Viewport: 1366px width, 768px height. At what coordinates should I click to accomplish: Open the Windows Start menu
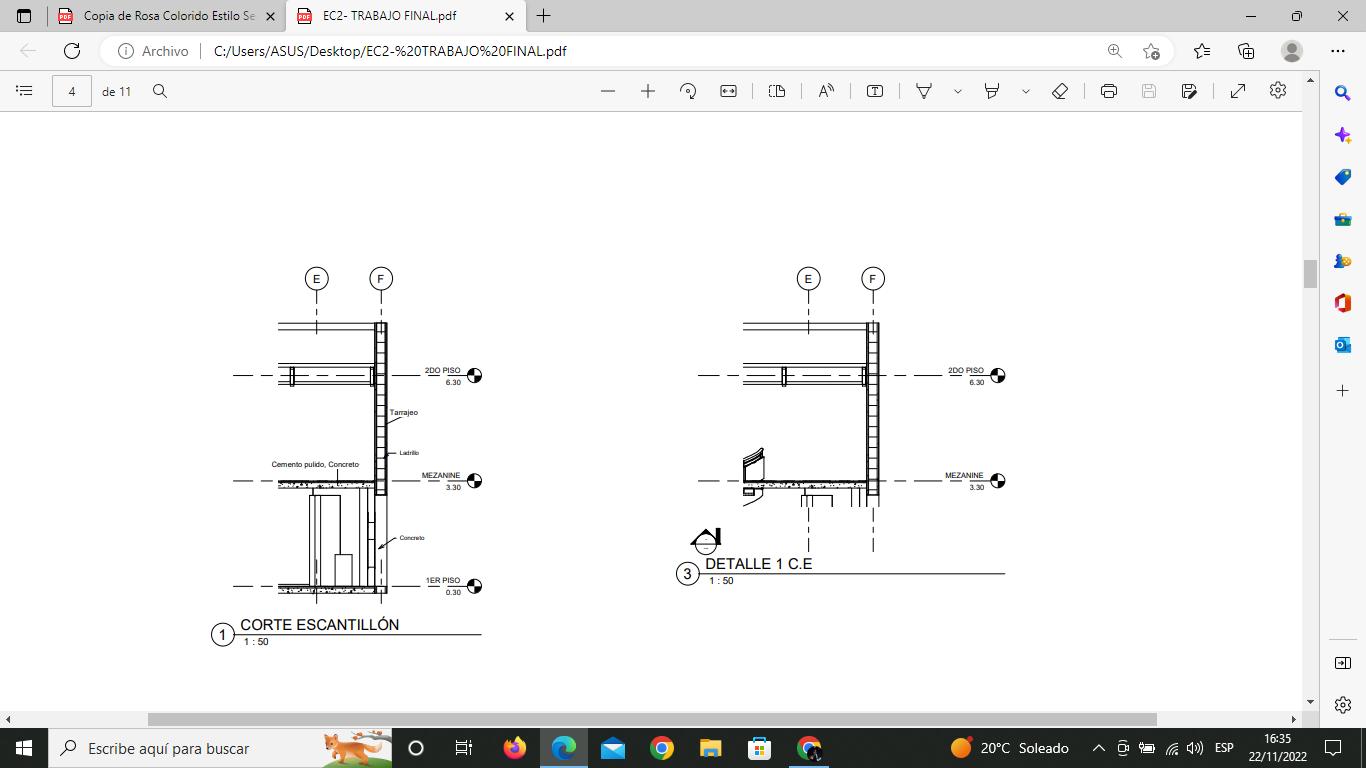[x=24, y=748]
